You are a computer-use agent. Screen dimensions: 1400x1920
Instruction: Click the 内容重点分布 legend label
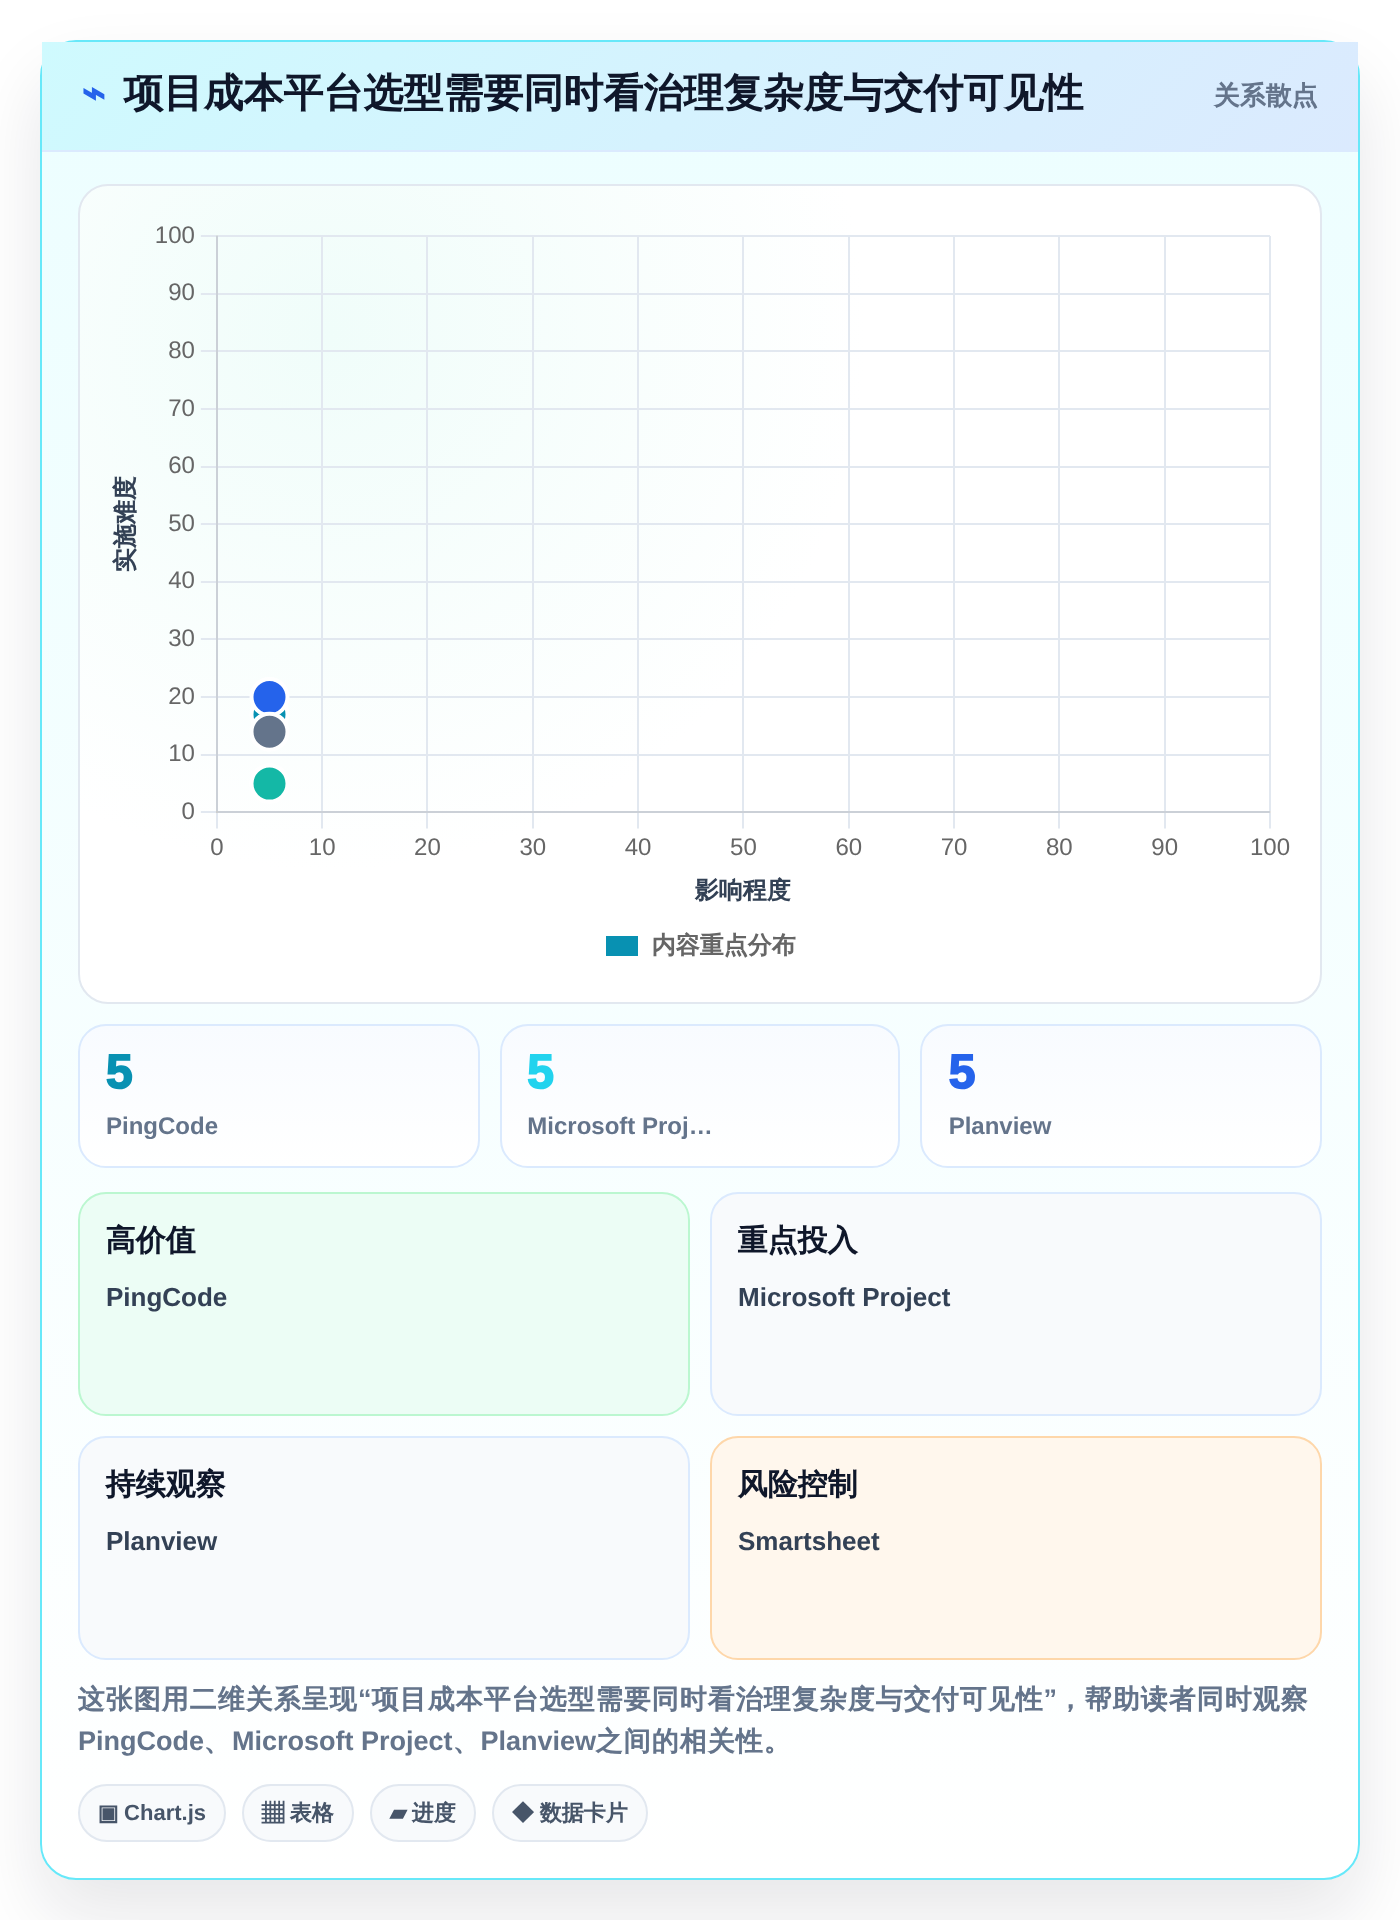point(723,946)
